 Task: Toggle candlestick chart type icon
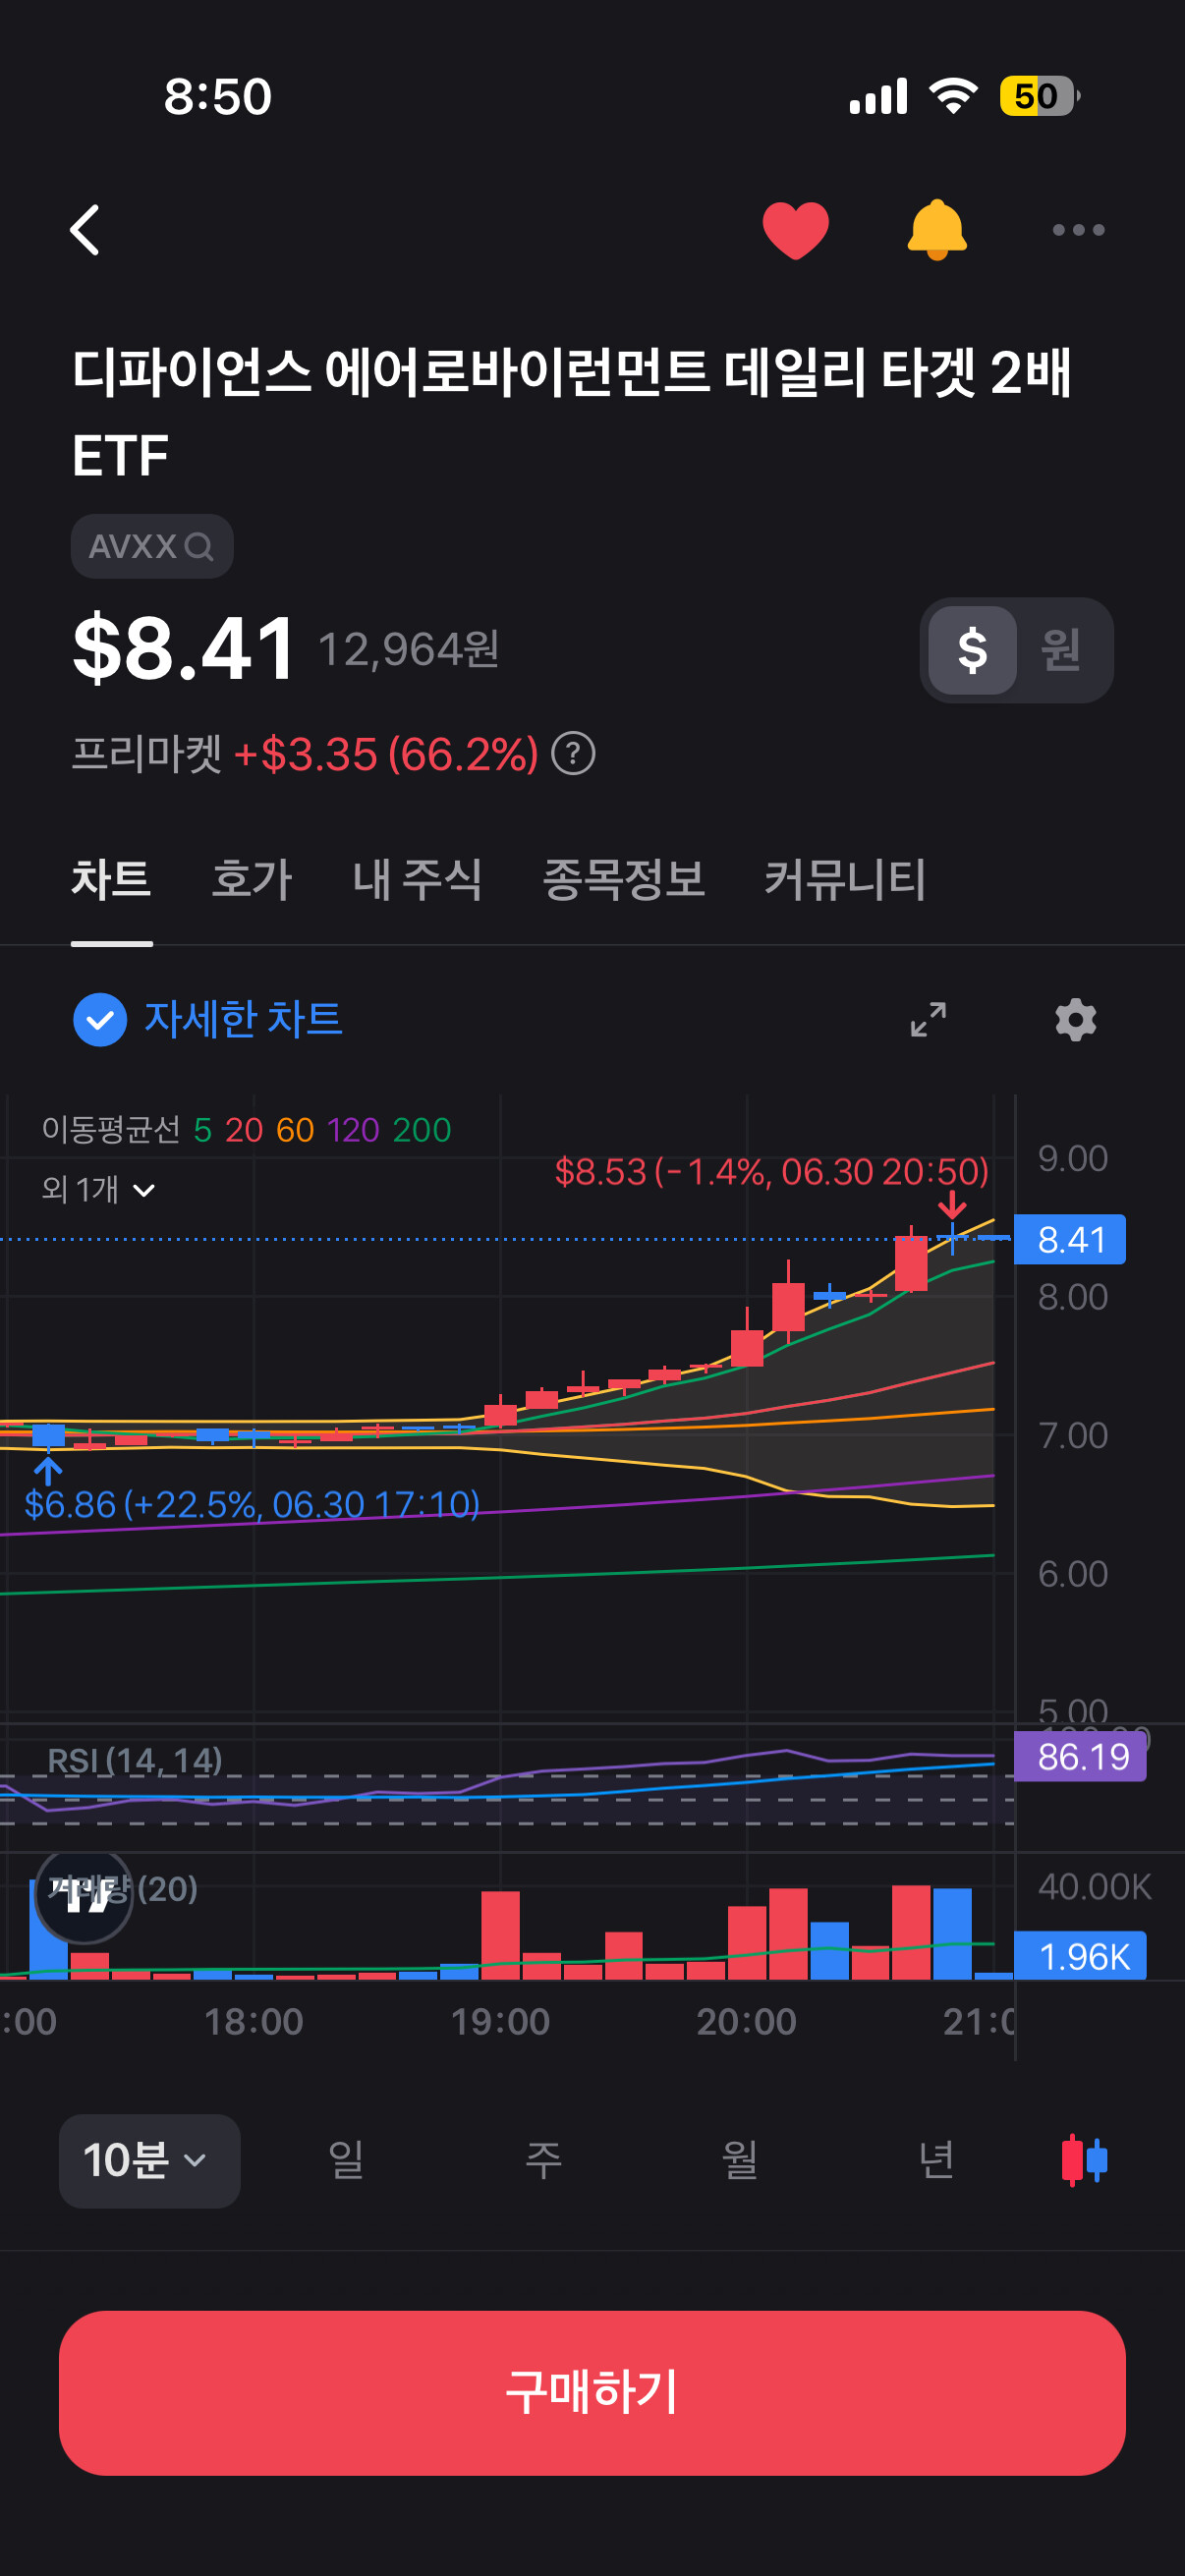tap(1084, 2160)
